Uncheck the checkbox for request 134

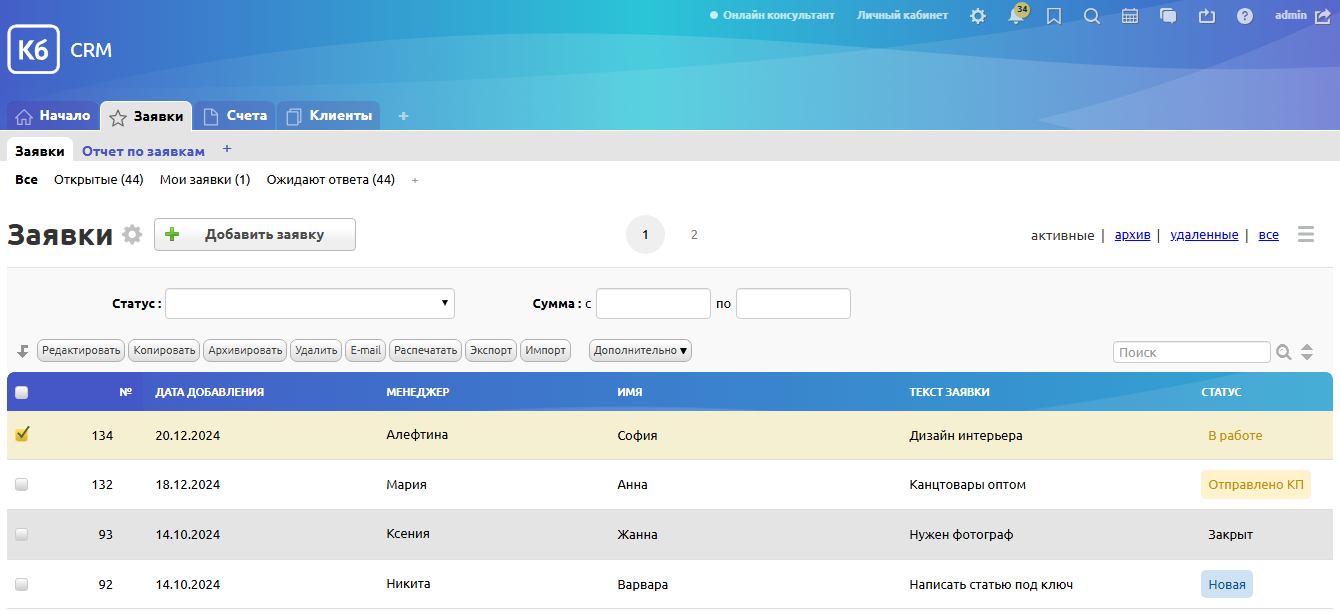click(22, 434)
